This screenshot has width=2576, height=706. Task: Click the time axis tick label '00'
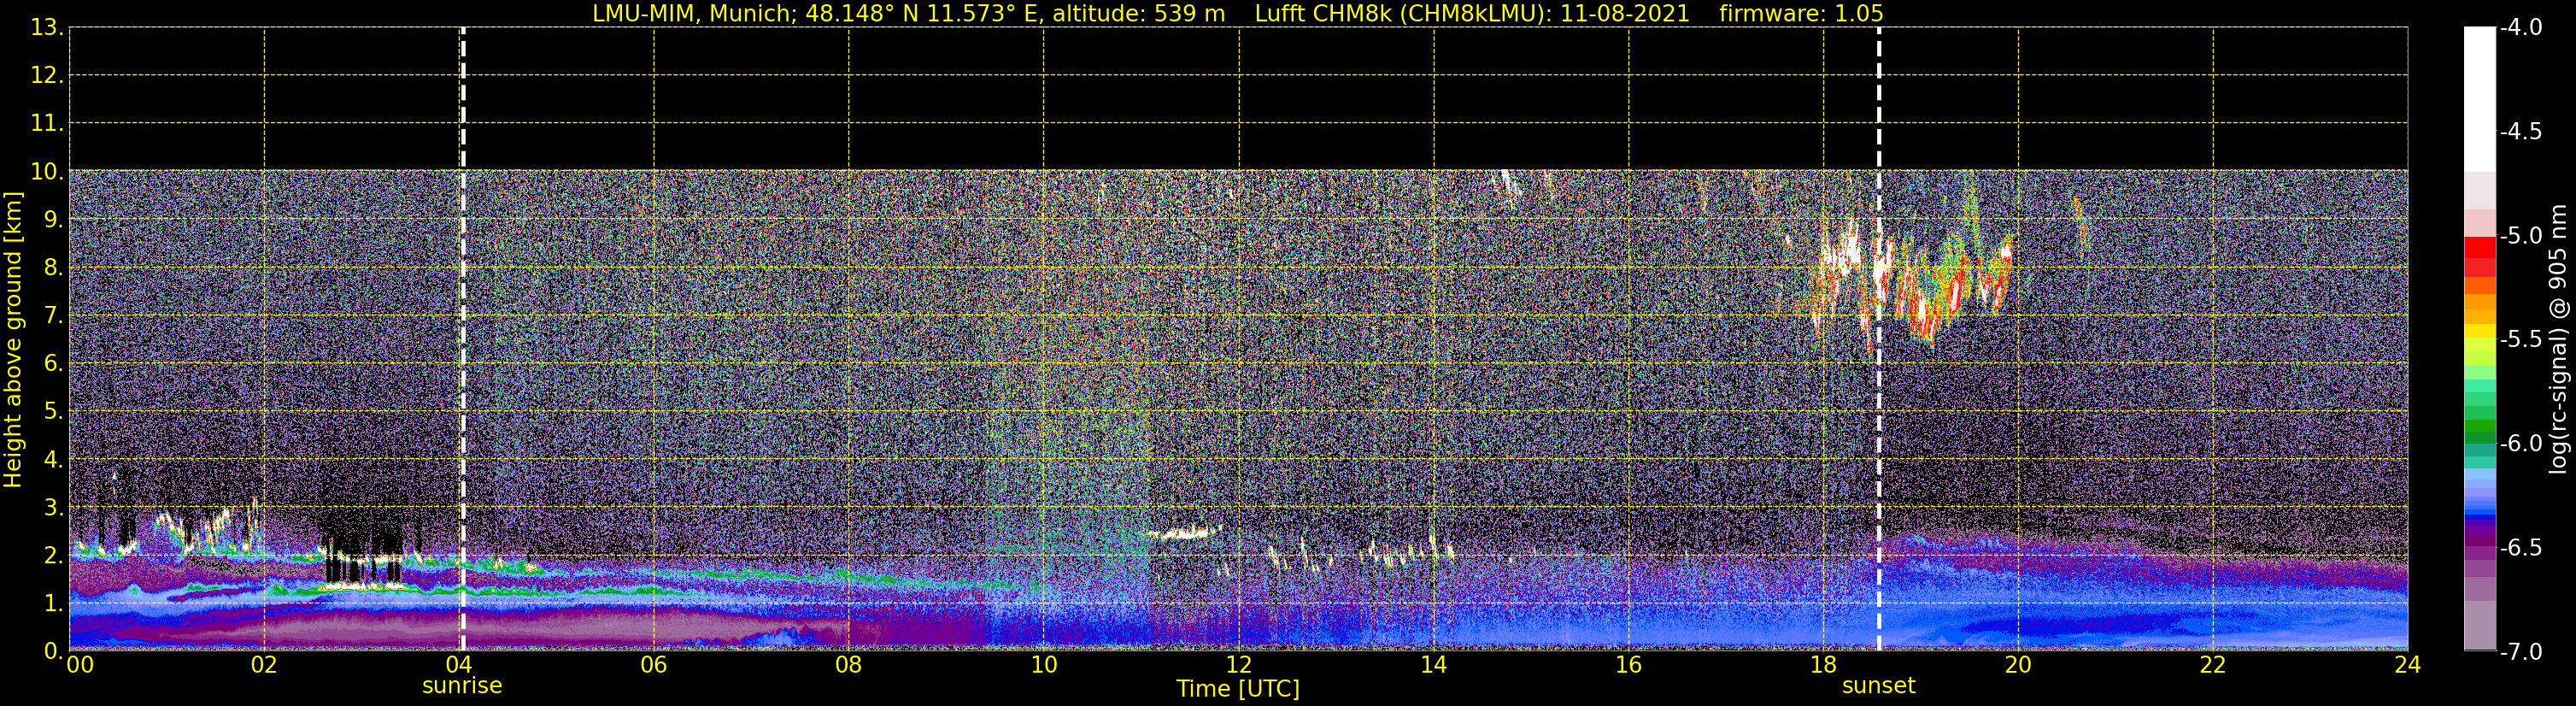point(80,666)
